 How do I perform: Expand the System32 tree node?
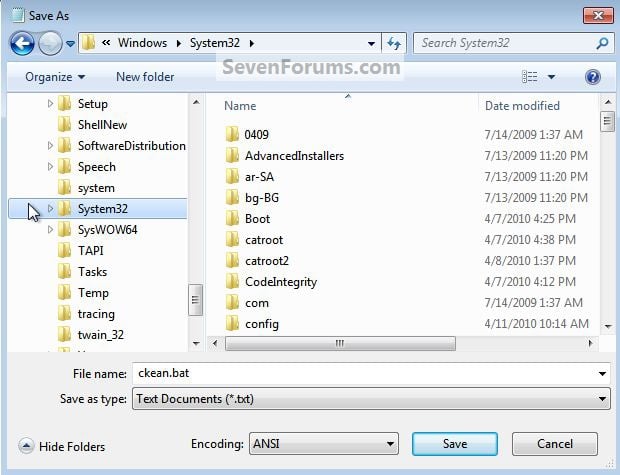coord(50,208)
